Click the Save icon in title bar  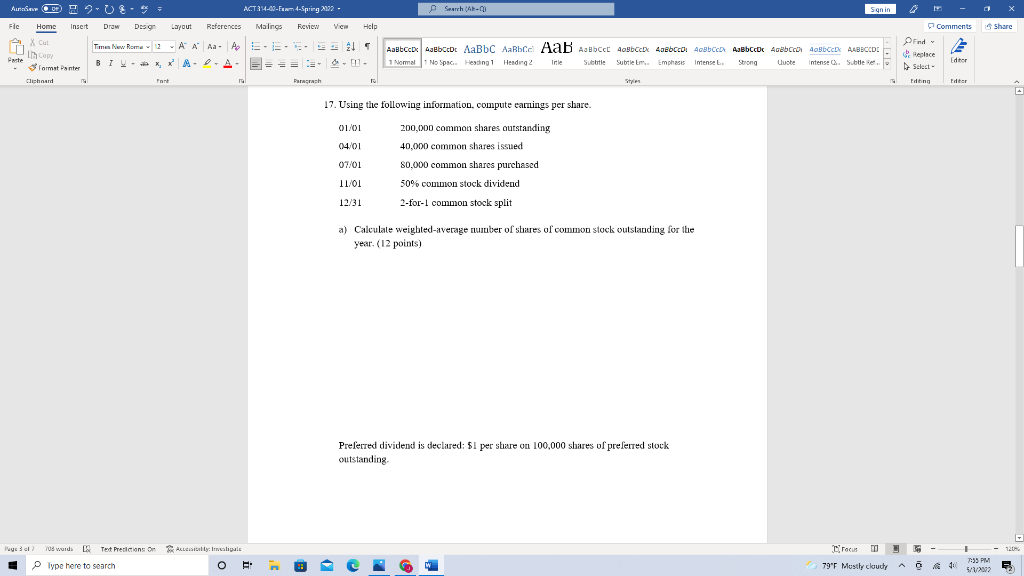pyautogui.click(x=73, y=9)
